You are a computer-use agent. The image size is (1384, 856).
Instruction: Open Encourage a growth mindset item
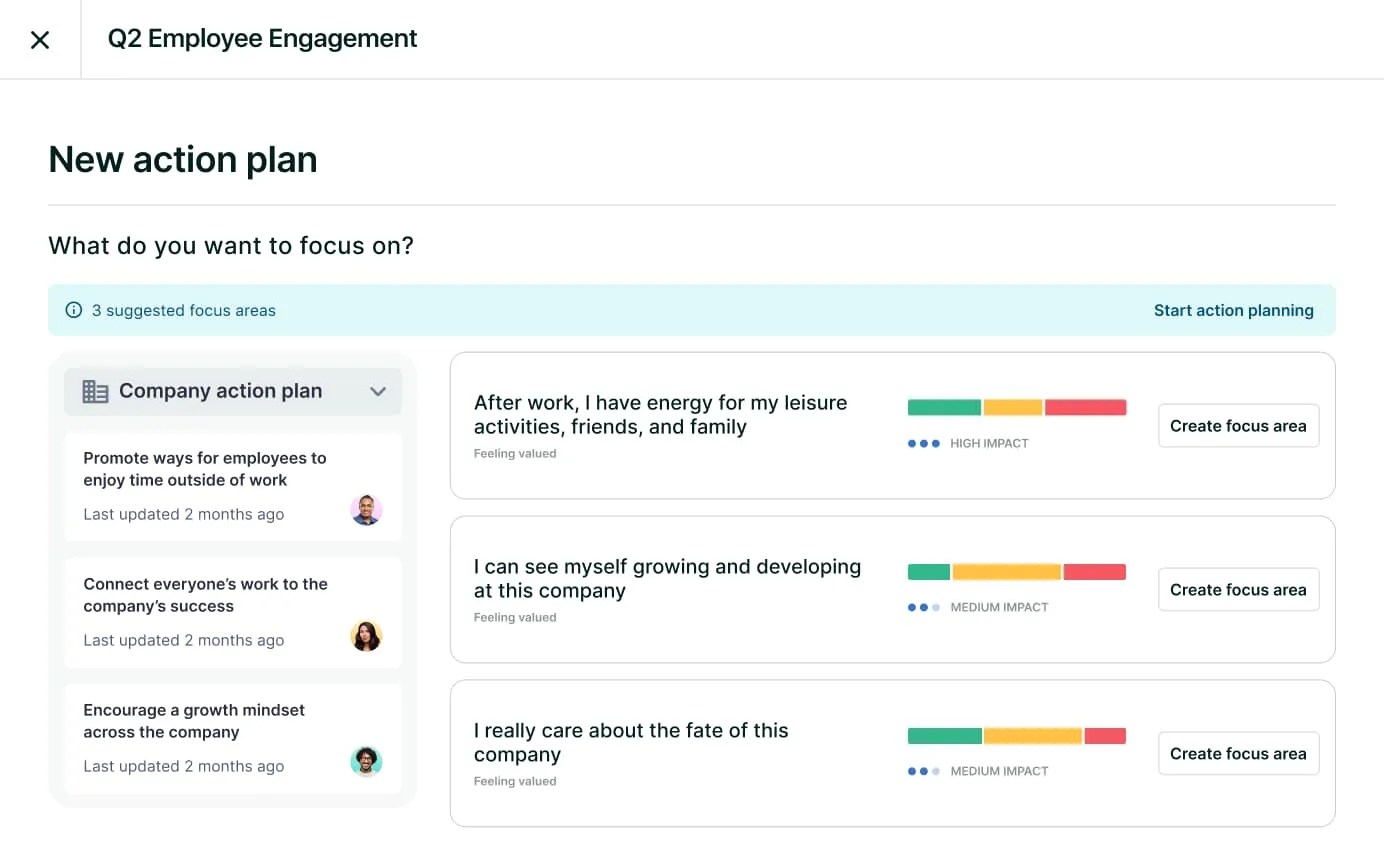(x=194, y=721)
